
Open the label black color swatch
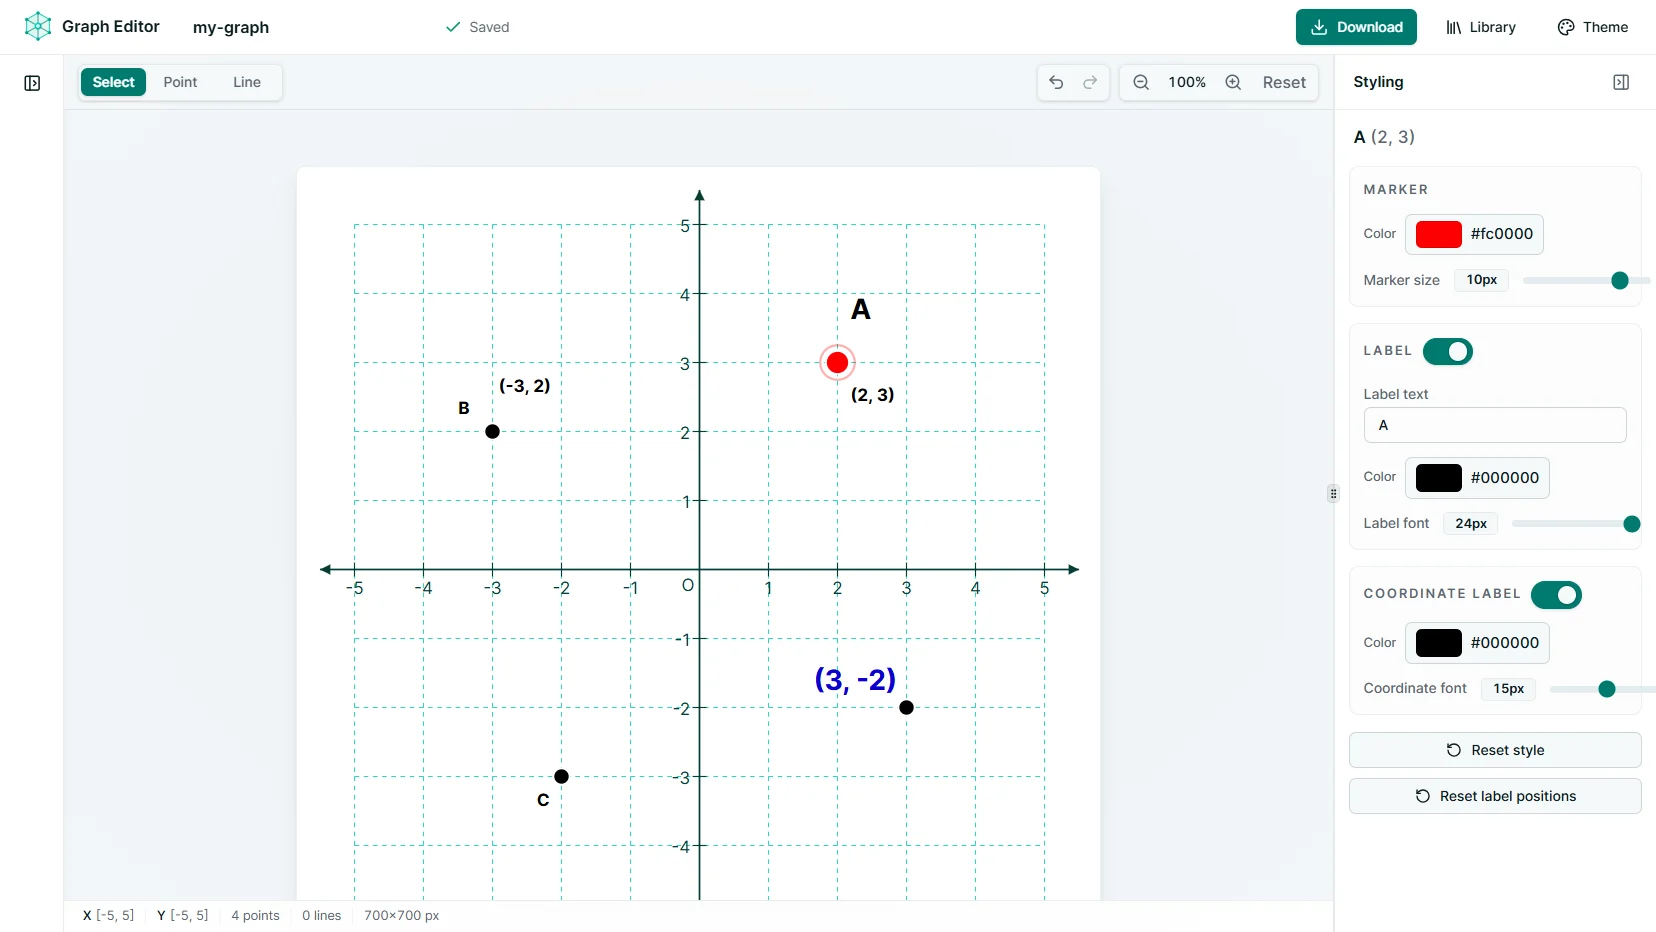1438,478
